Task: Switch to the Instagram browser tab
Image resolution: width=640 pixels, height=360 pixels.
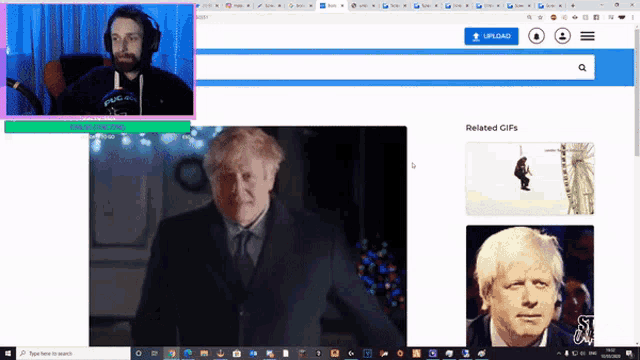Action: (x=238, y=6)
